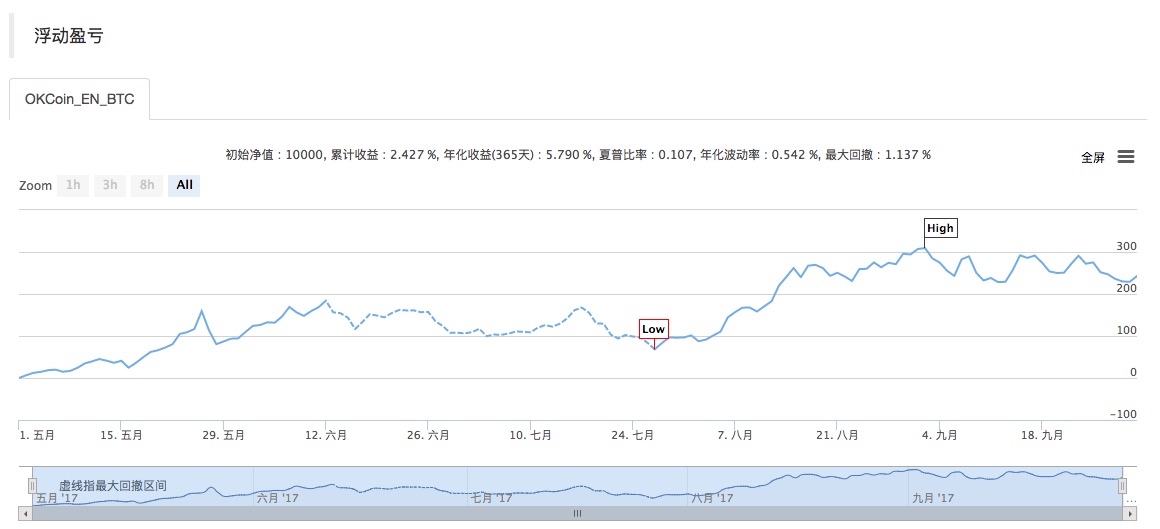Select the 1h zoom range
This screenshot has height=529, width=1160.
(x=73, y=185)
